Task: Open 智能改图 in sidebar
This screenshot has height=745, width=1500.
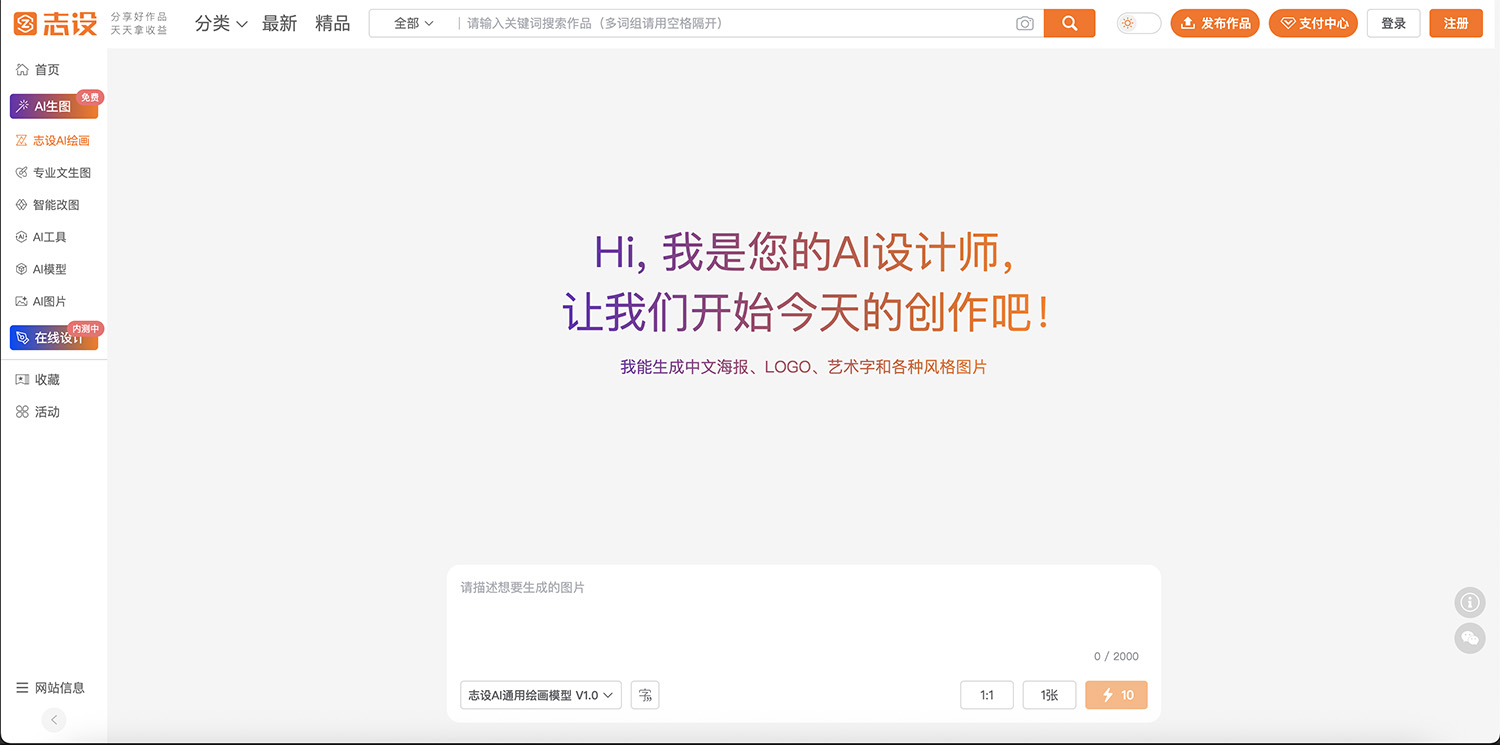Action: point(56,205)
